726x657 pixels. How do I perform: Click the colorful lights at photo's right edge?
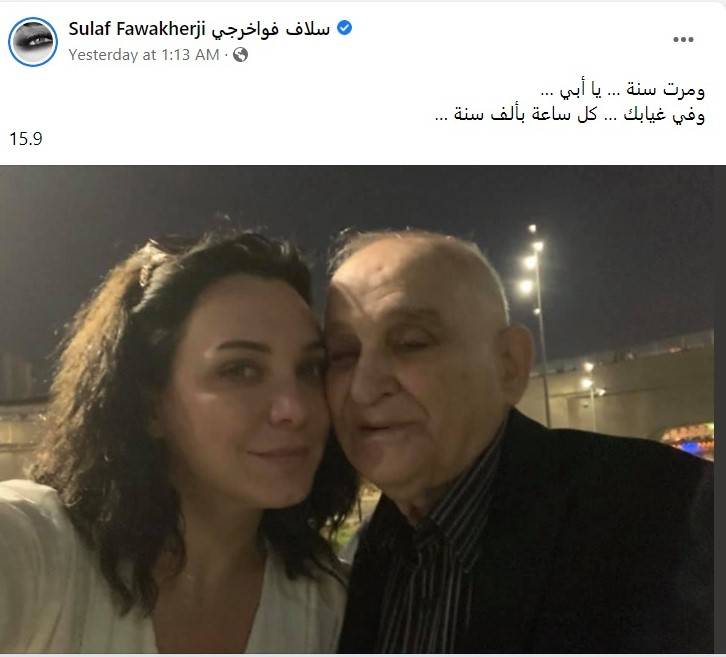tap(688, 440)
